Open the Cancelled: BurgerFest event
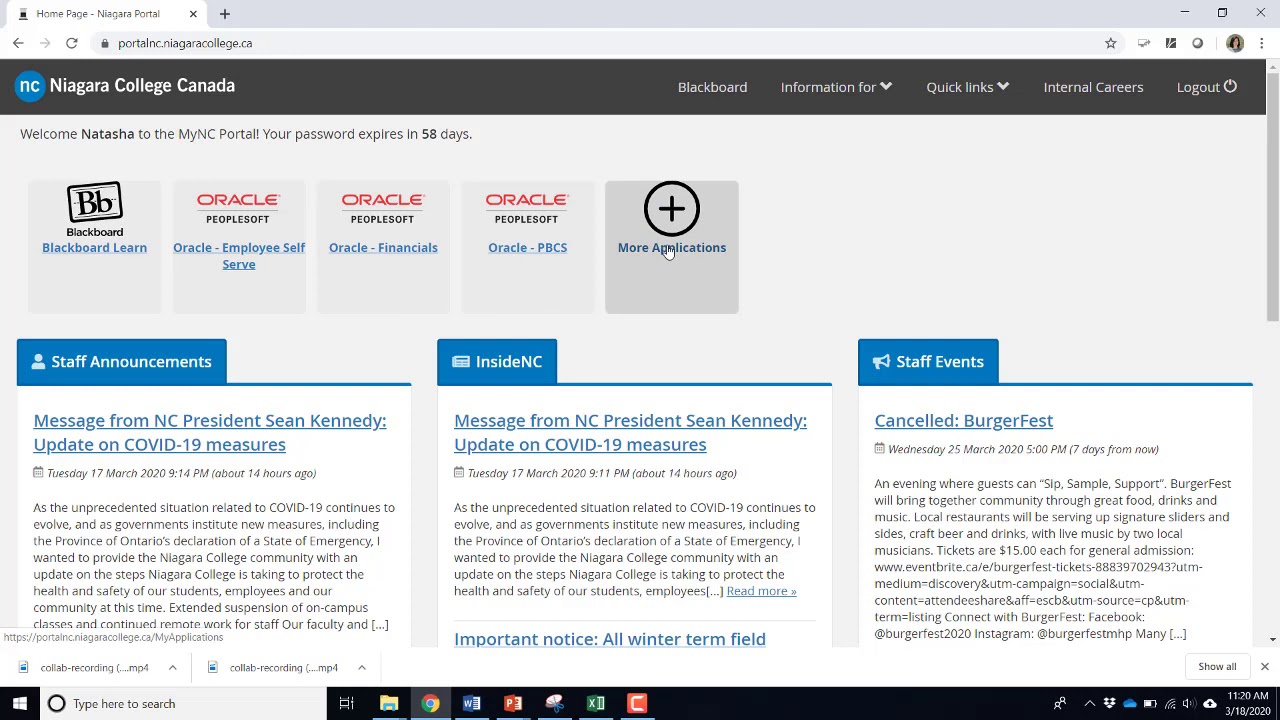1280x720 pixels. tap(964, 421)
